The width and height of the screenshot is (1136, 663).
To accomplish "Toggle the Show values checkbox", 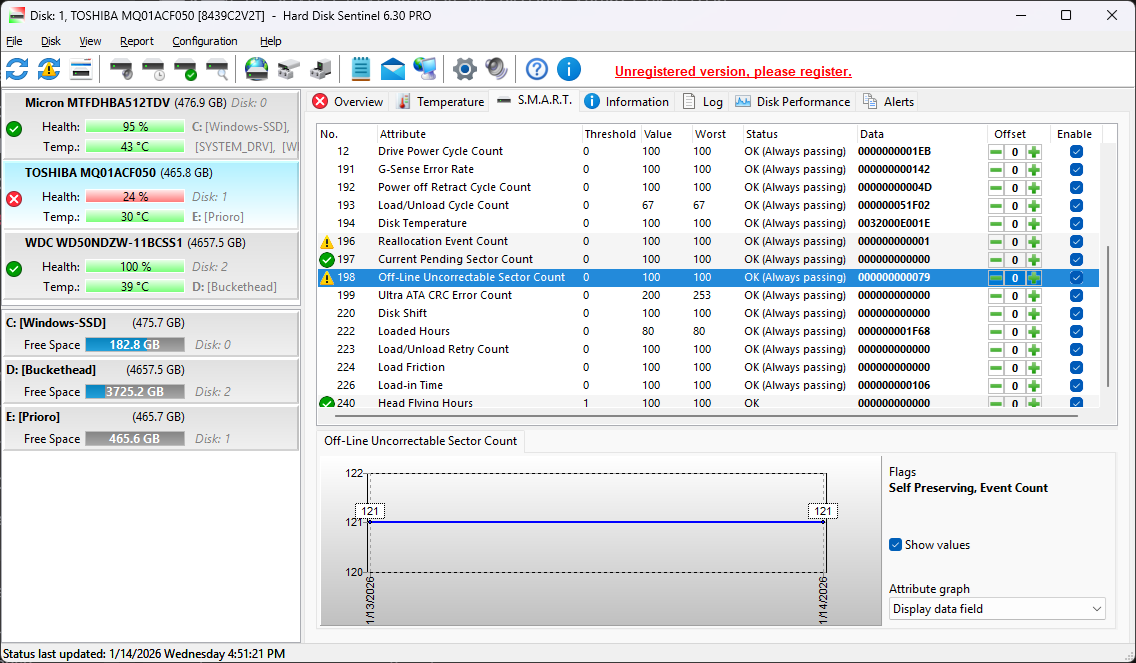I will 896,545.
